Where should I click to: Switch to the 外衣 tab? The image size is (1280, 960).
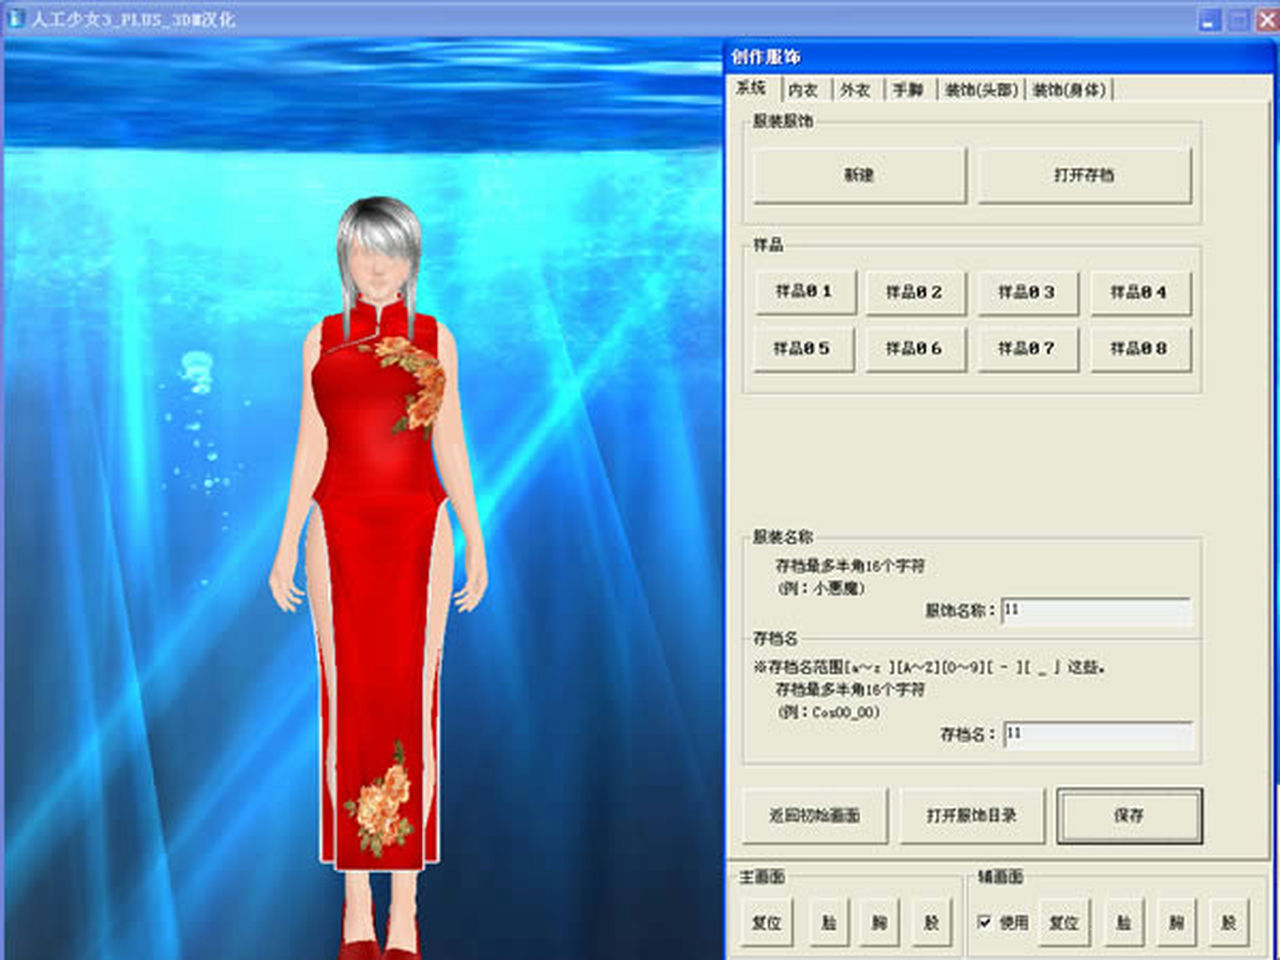(x=855, y=90)
